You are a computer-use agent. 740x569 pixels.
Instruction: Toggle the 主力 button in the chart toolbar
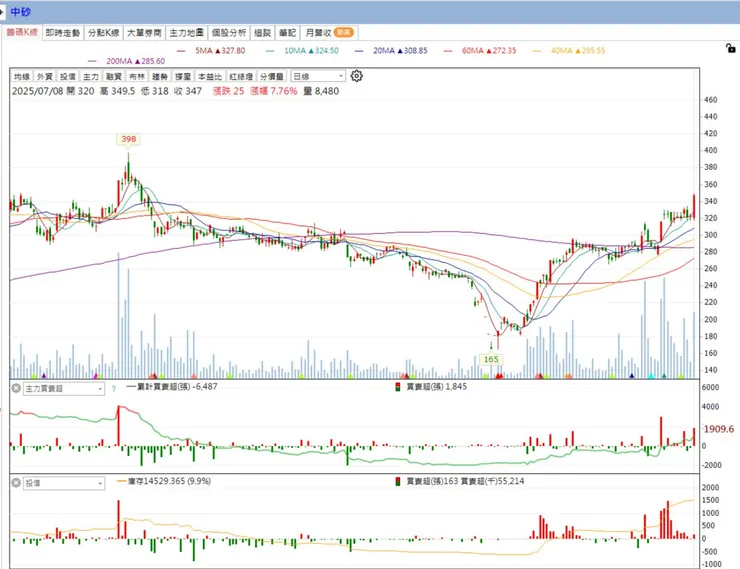91,76
